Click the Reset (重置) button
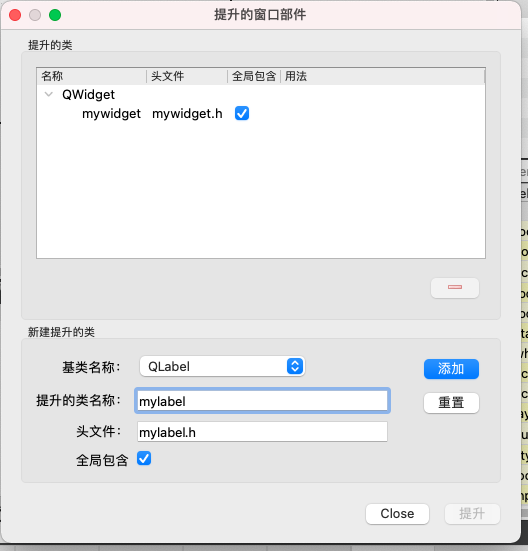 point(451,402)
